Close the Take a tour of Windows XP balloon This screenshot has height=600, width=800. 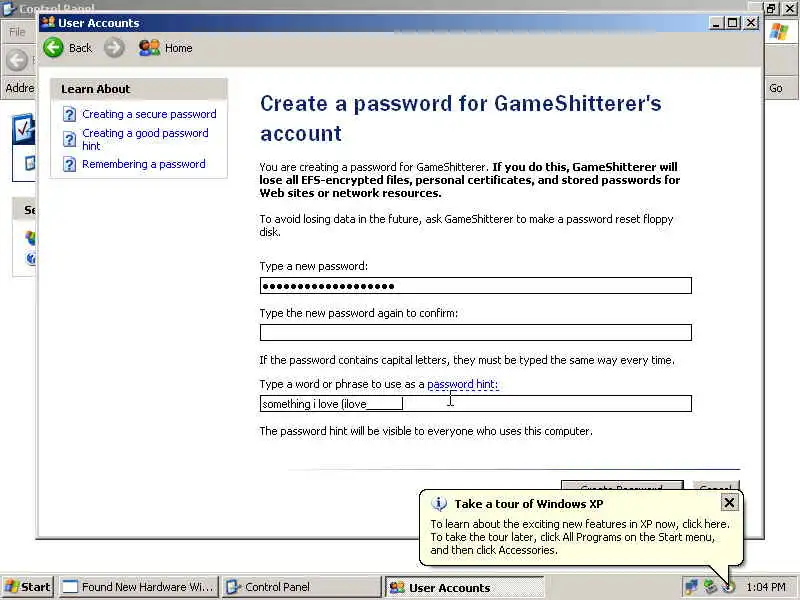729,503
